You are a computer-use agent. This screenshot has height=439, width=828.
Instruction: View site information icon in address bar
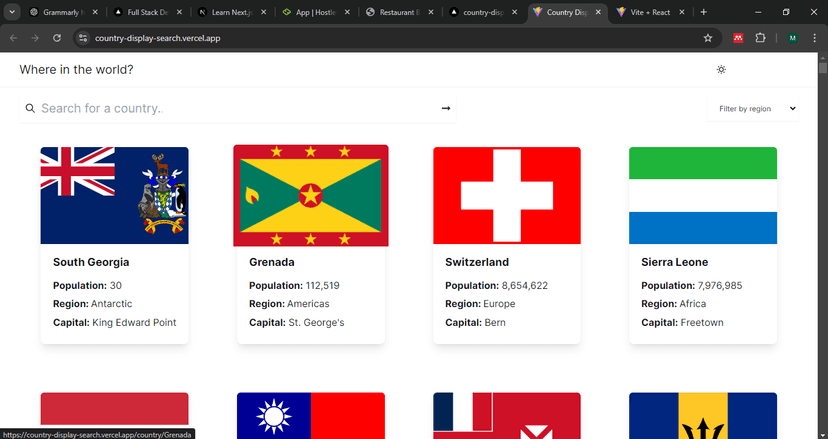click(x=82, y=38)
